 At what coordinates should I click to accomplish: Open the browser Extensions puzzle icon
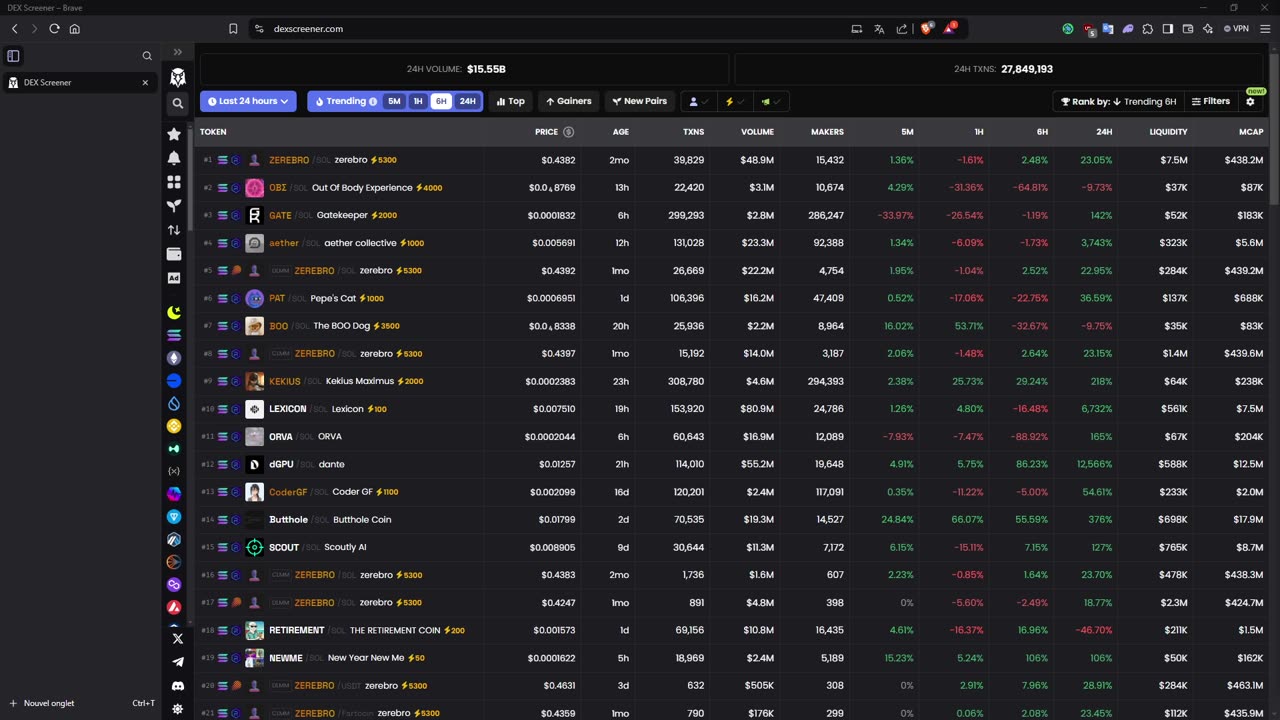coord(1148,29)
